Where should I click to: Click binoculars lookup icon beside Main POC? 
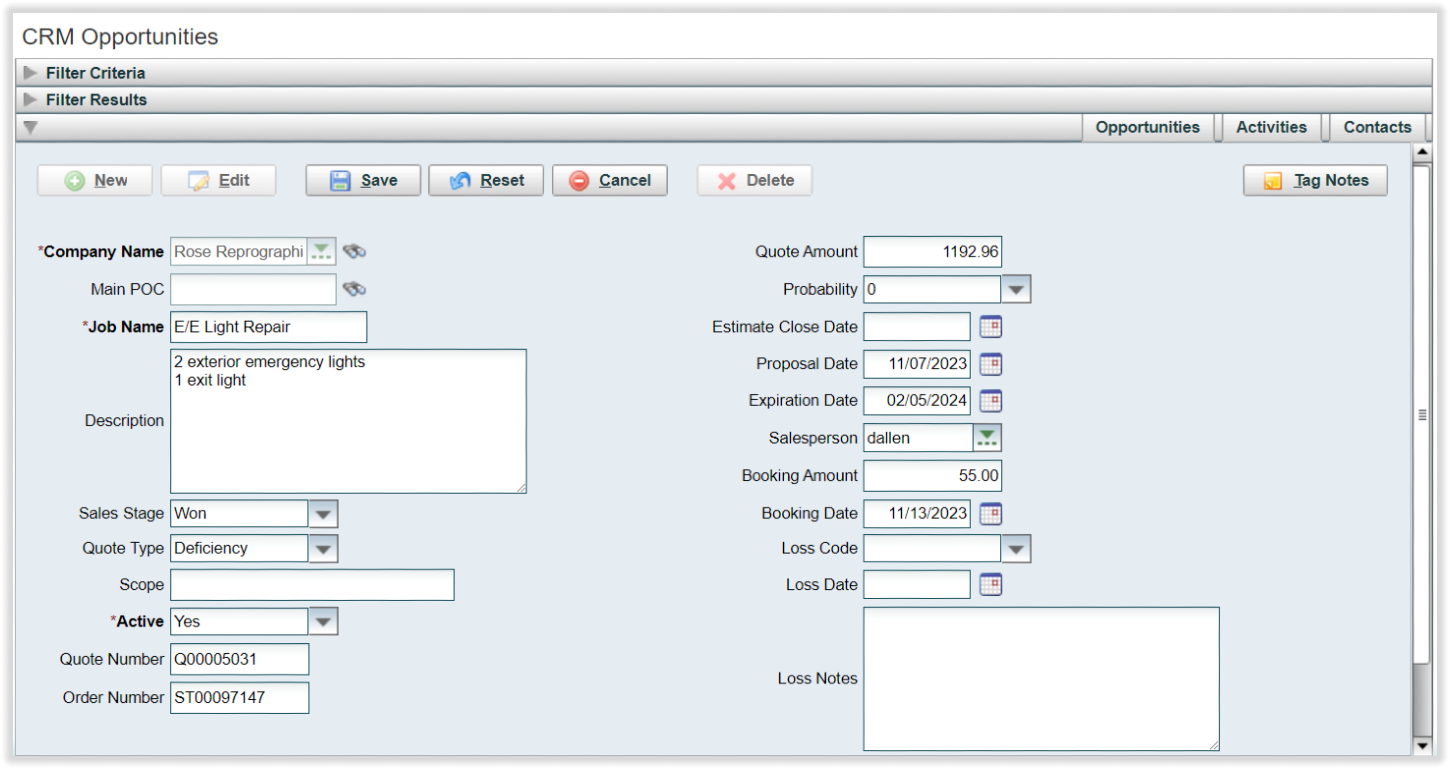[354, 290]
